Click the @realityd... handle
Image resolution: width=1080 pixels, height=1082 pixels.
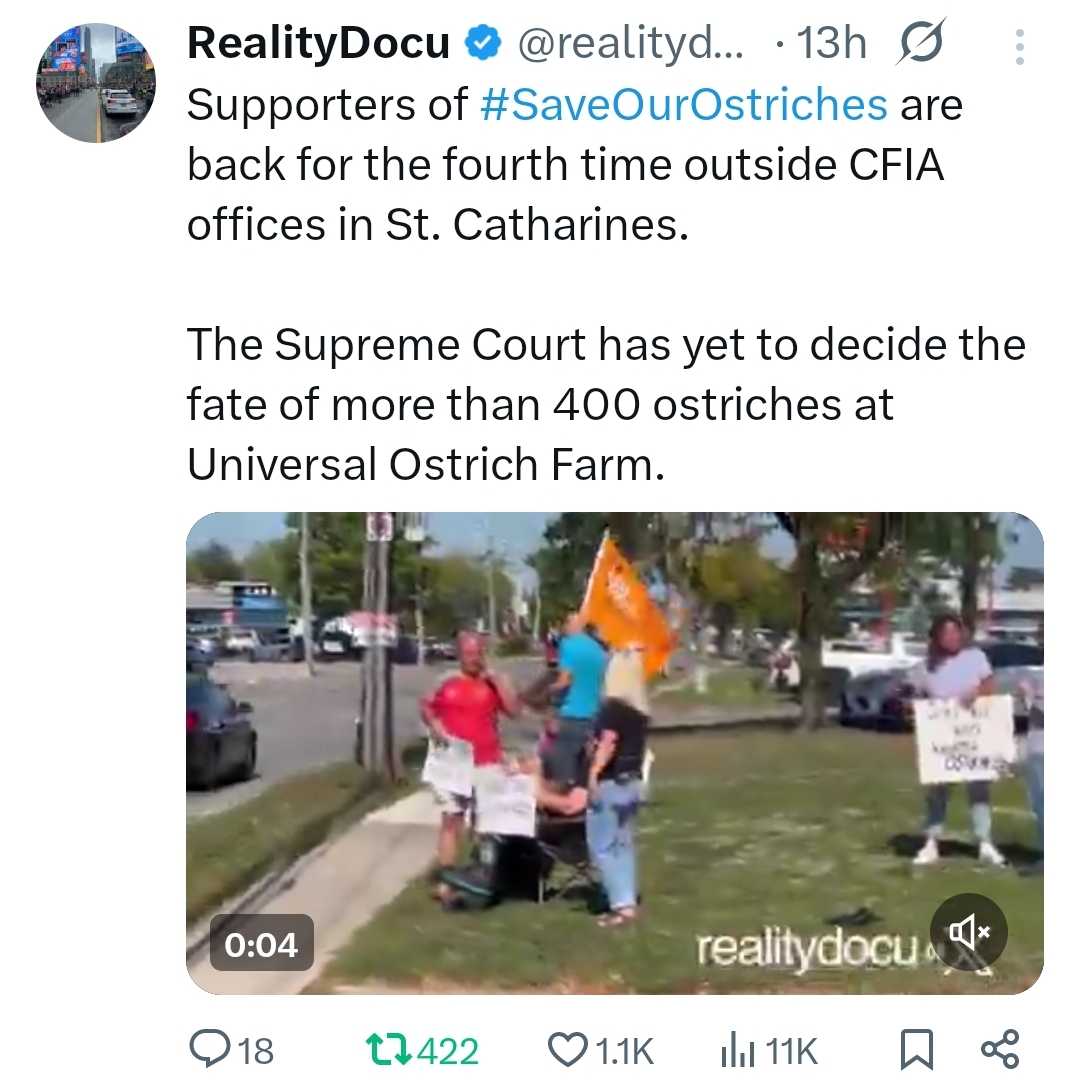[630, 43]
